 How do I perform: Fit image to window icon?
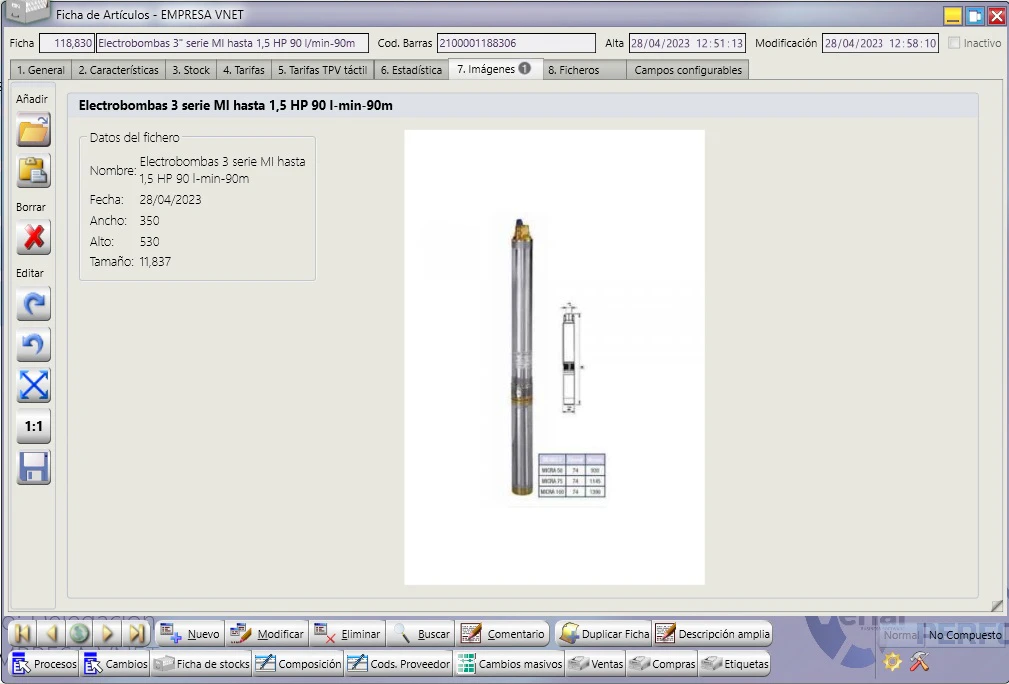[x=33, y=385]
